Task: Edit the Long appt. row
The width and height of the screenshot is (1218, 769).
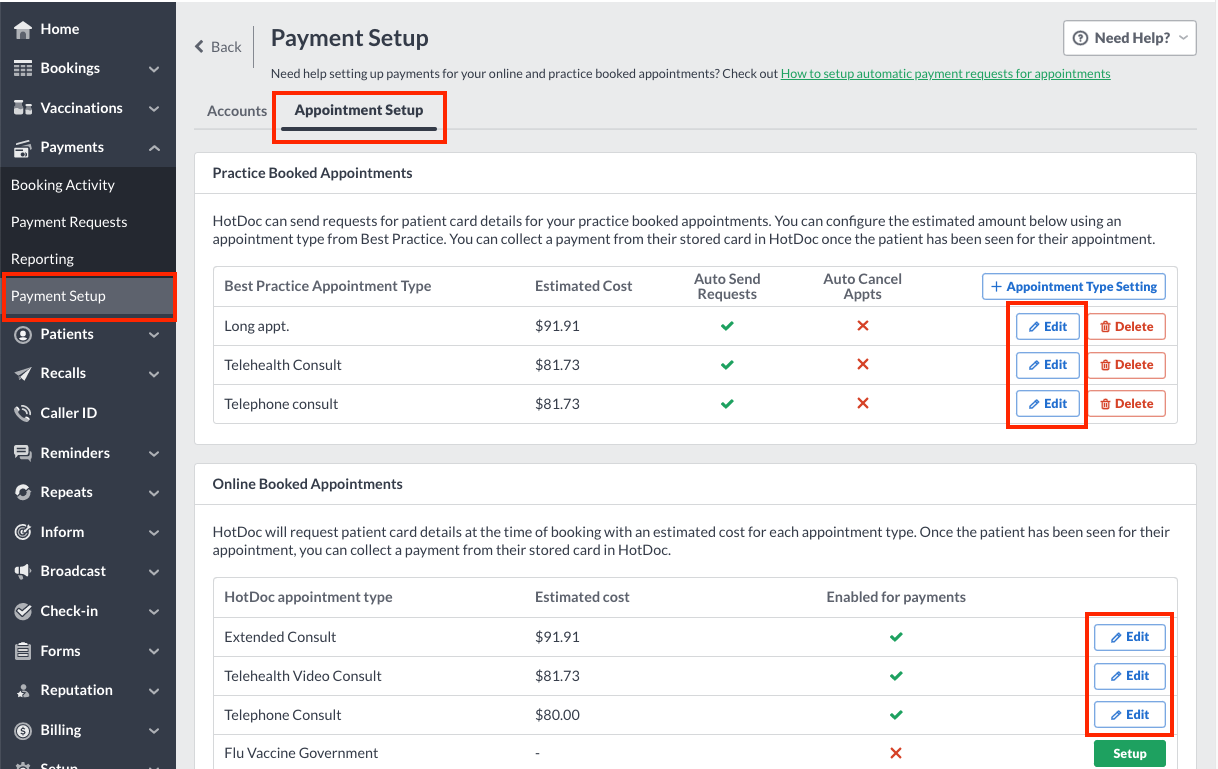Action: 1048,326
